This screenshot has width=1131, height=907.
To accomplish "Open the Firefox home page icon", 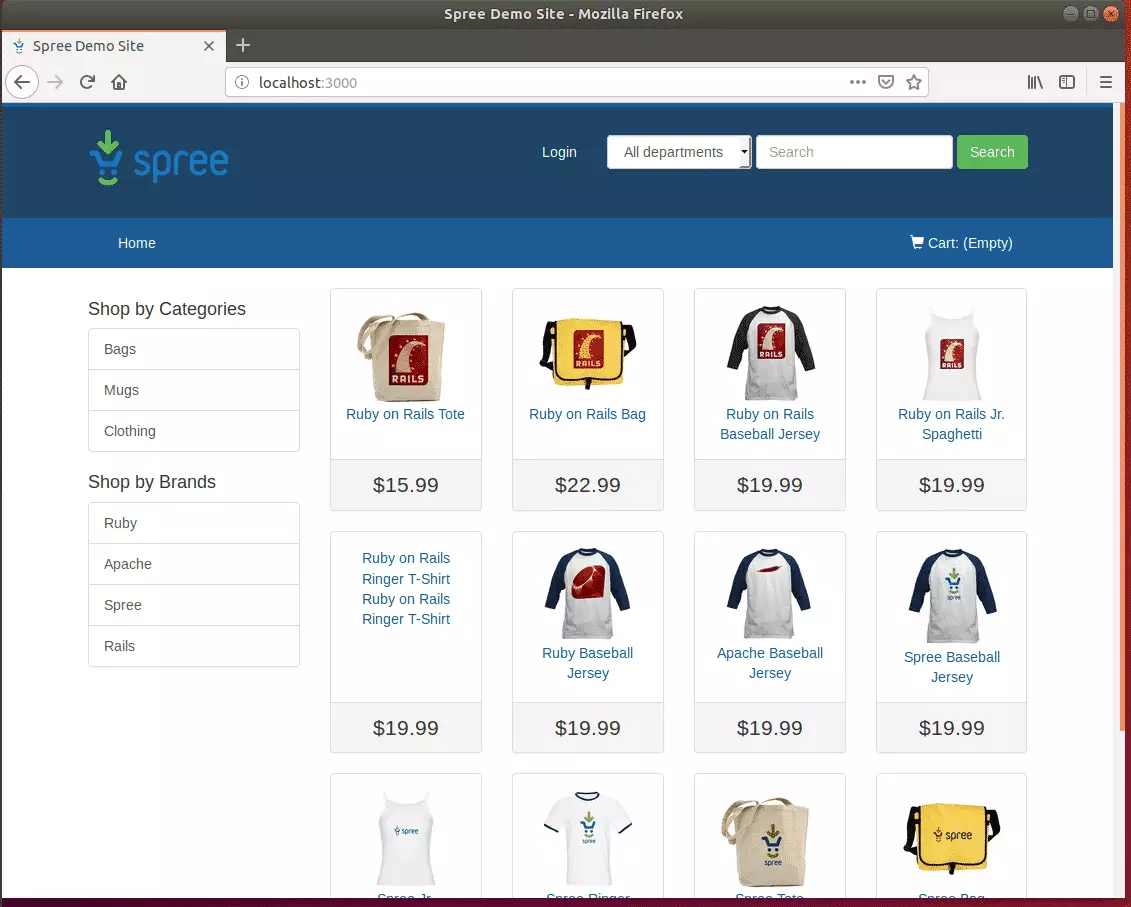I will (x=119, y=82).
